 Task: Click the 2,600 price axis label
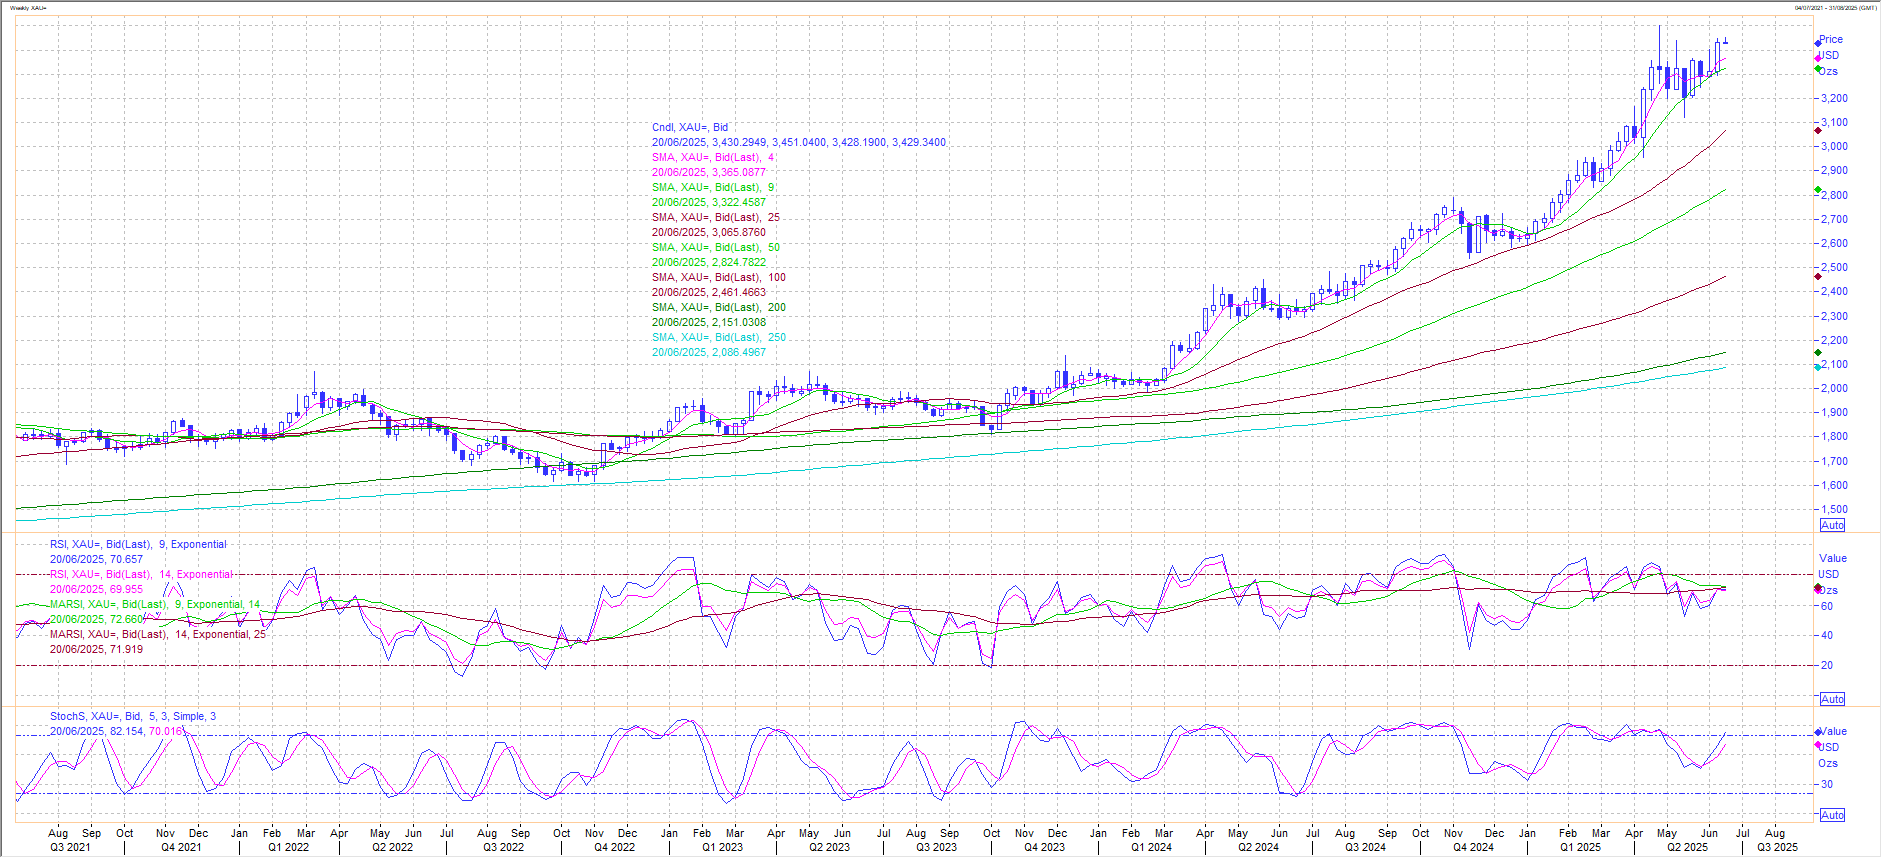coord(1834,243)
